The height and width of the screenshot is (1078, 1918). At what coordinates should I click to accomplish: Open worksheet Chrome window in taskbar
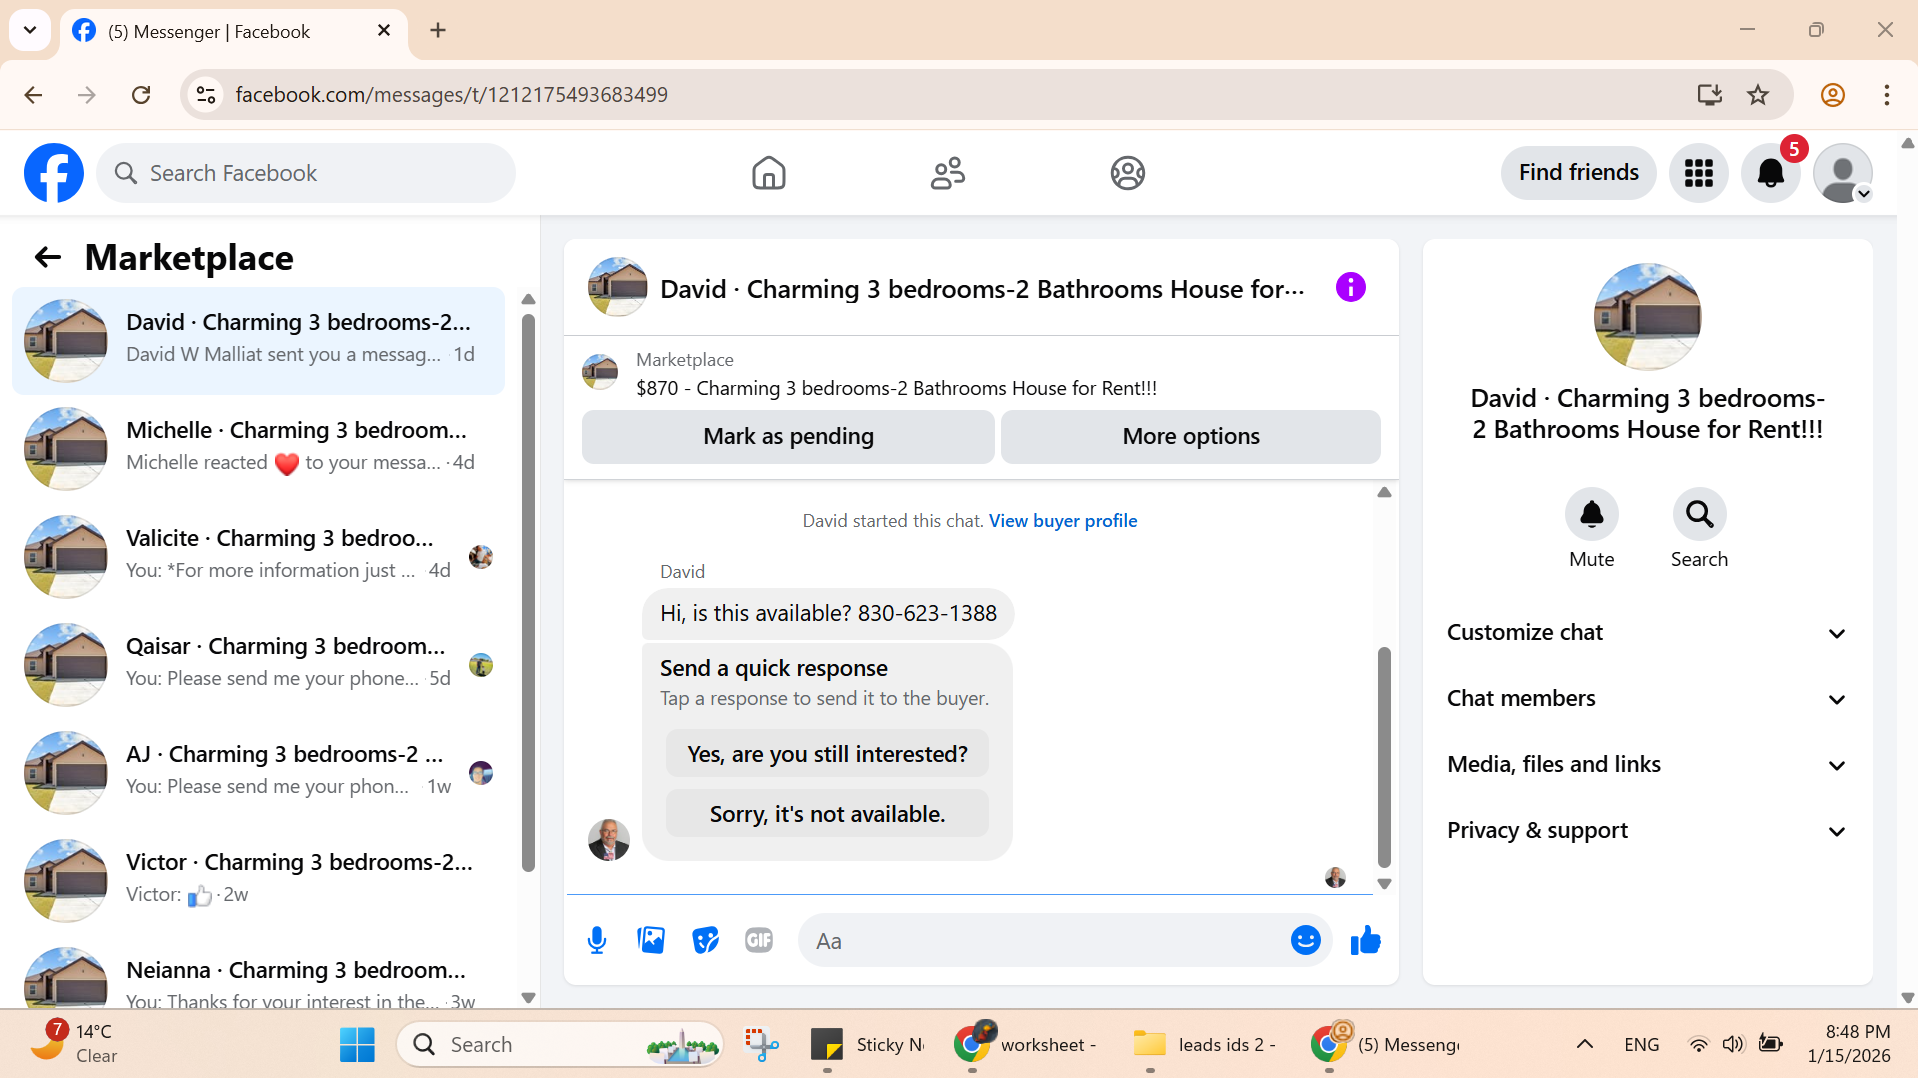(x=1026, y=1045)
